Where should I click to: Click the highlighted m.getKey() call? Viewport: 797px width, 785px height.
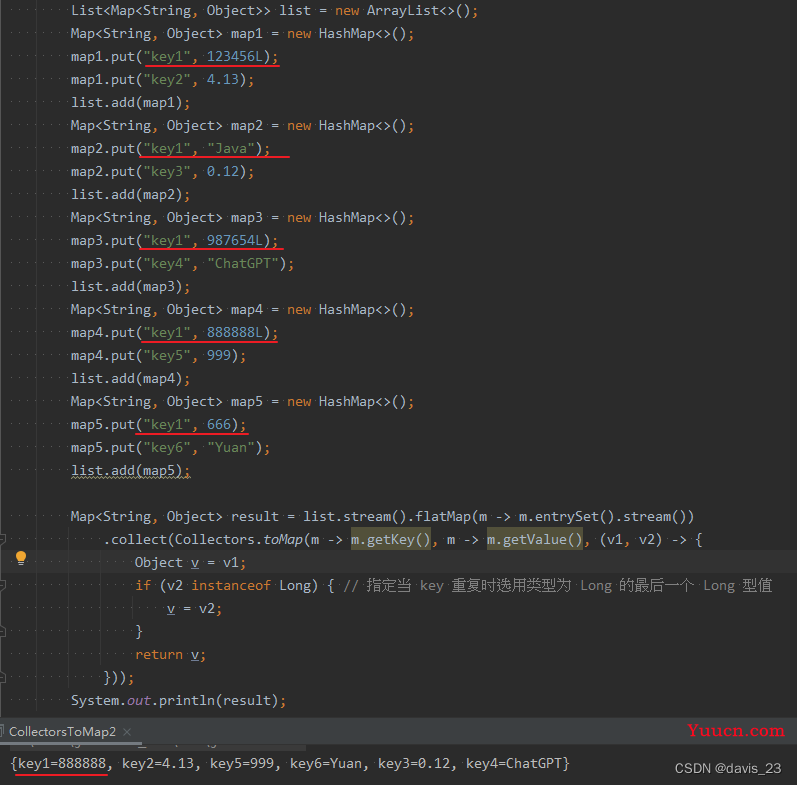coord(391,539)
